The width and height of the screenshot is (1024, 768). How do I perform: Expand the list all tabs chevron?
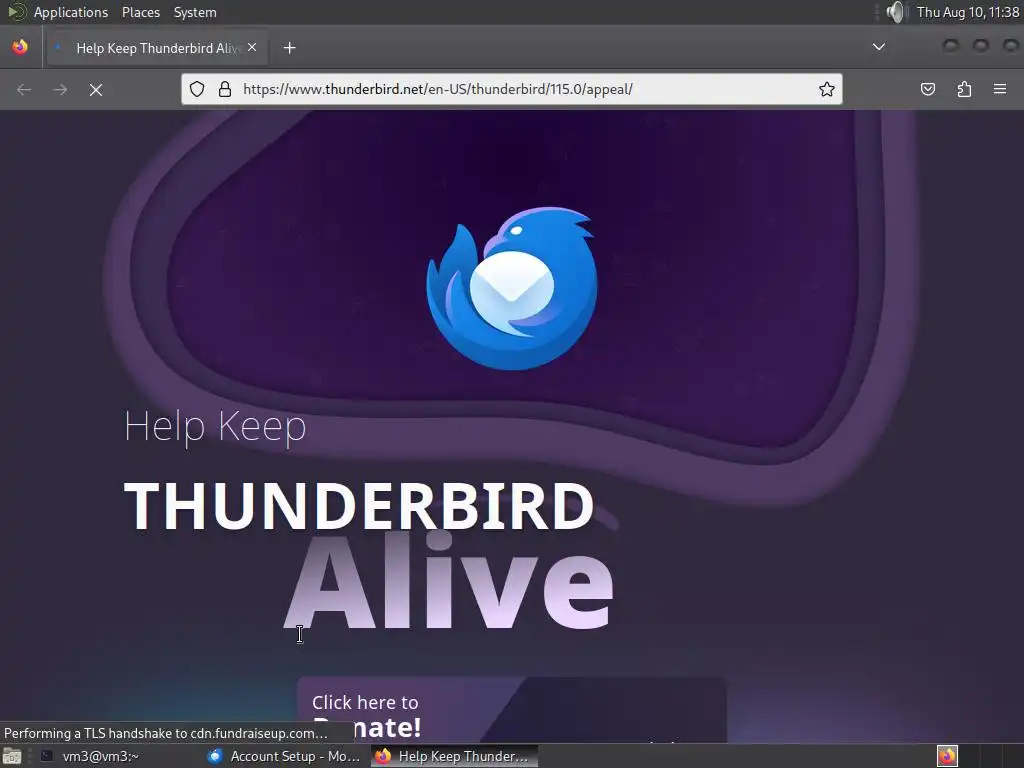coord(879,47)
